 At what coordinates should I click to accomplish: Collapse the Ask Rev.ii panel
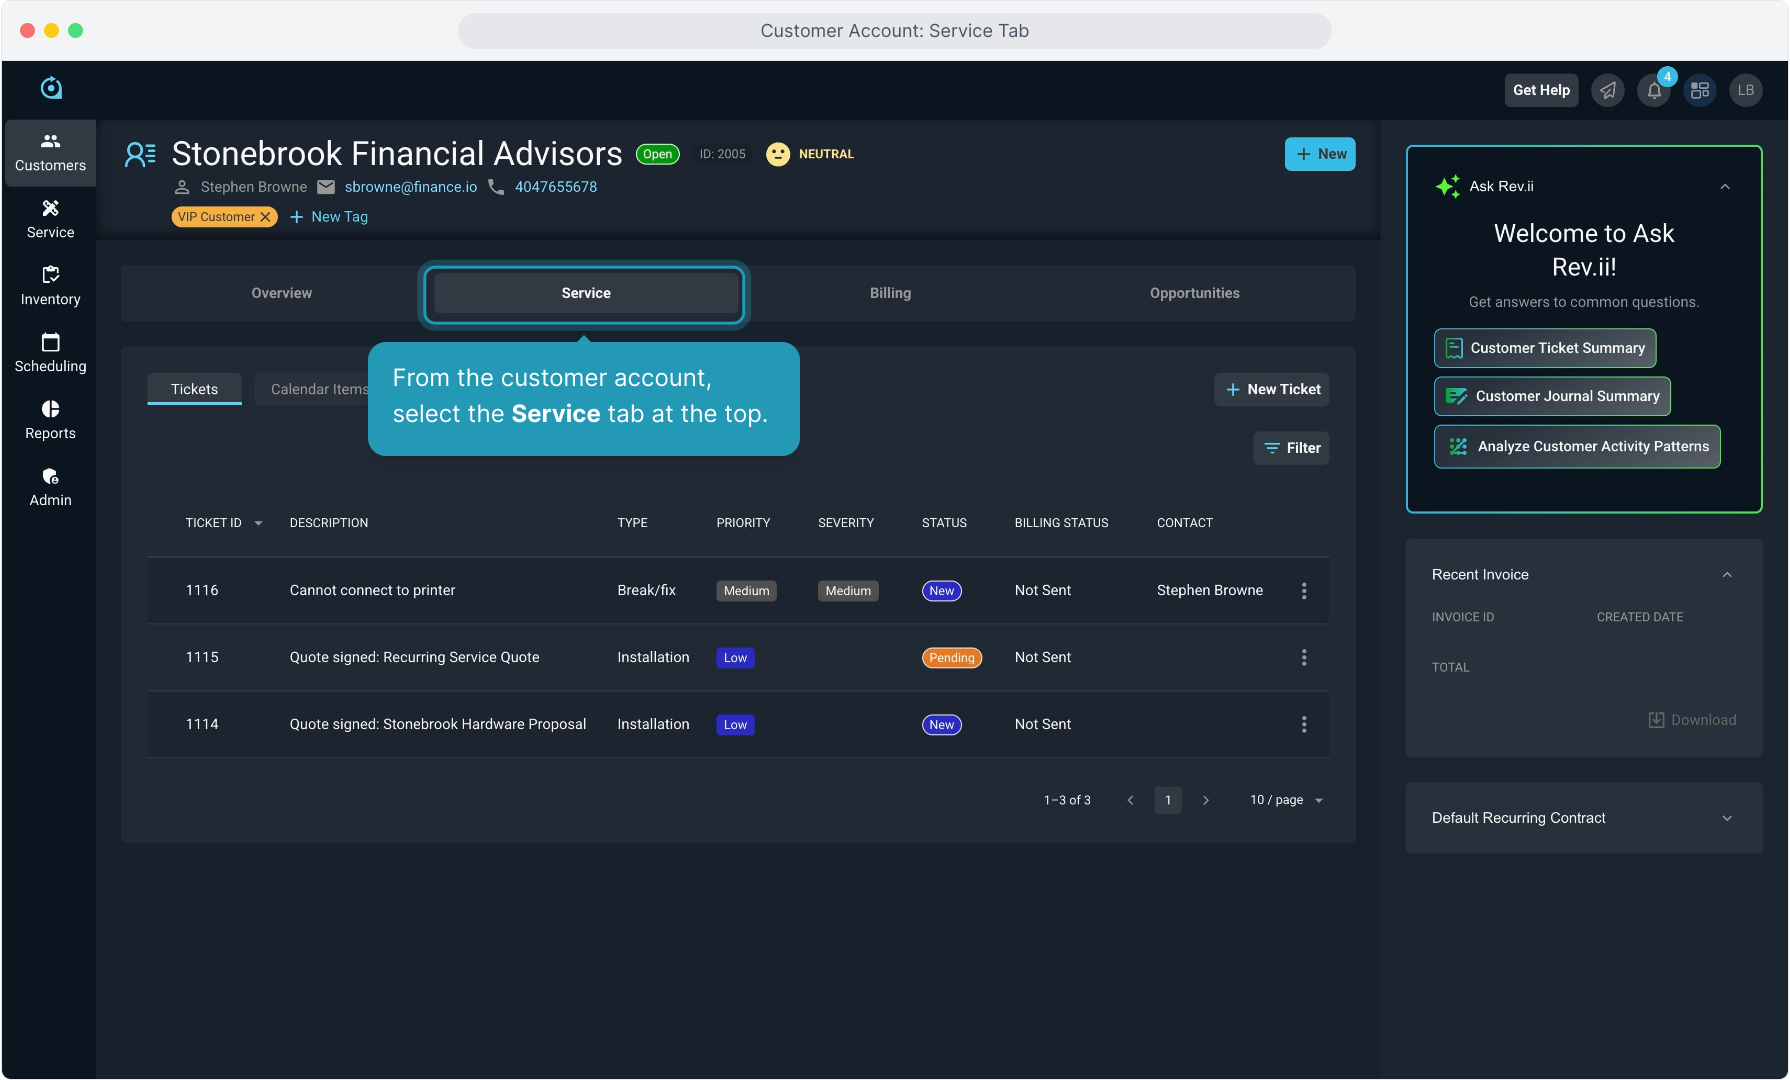[x=1725, y=187]
